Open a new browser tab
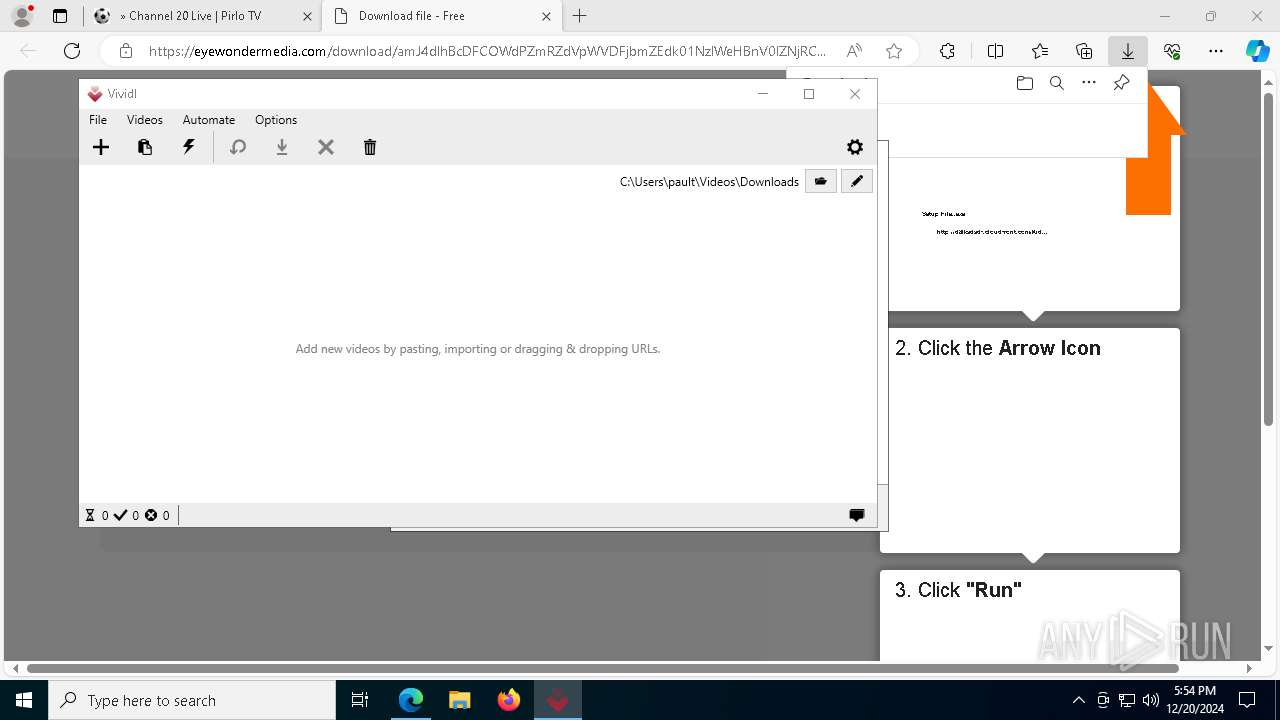This screenshot has width=1280, height=720. (580, 16)
